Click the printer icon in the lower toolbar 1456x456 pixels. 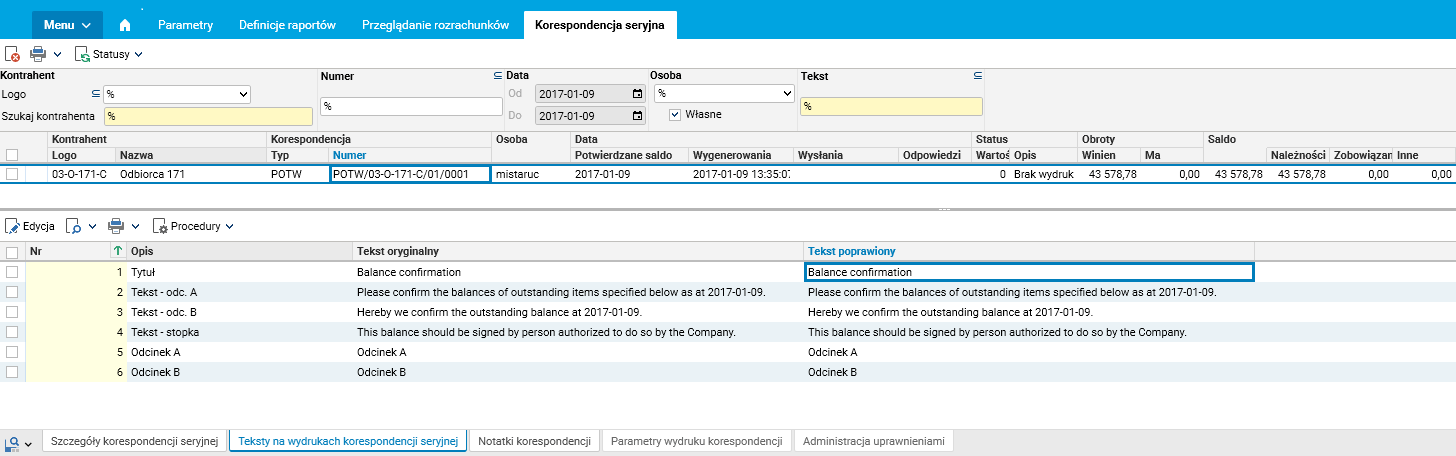pyautogui.click(x=116, y=226)
